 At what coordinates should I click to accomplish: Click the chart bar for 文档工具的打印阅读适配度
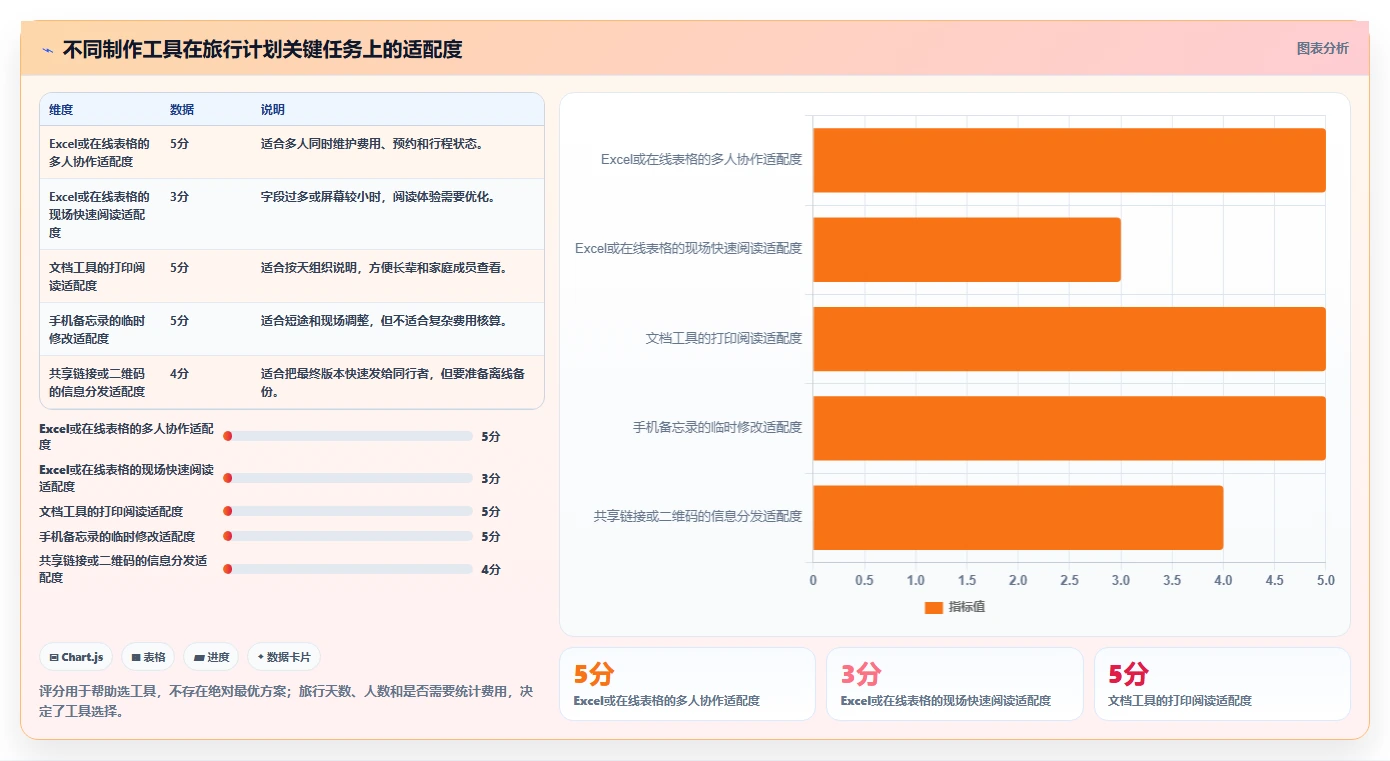[x=1069, y=338]
